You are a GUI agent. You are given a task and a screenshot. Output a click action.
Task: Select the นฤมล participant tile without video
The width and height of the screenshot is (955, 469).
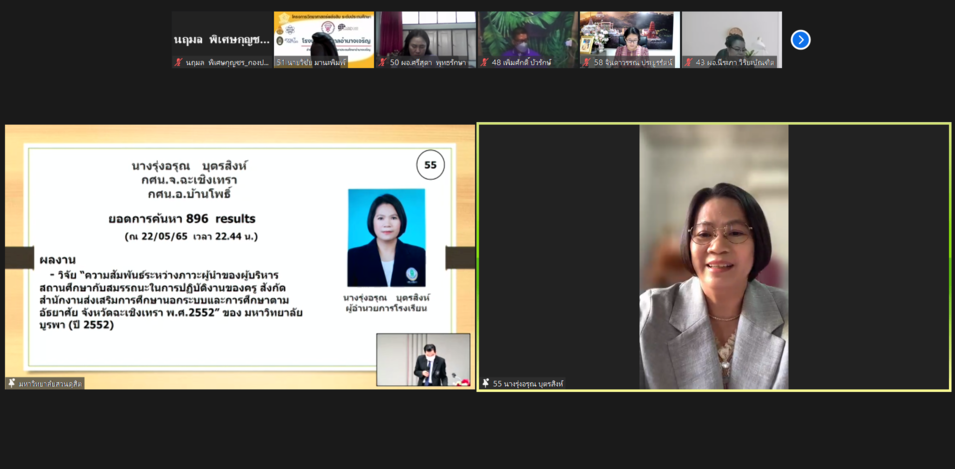pos(222,38)
